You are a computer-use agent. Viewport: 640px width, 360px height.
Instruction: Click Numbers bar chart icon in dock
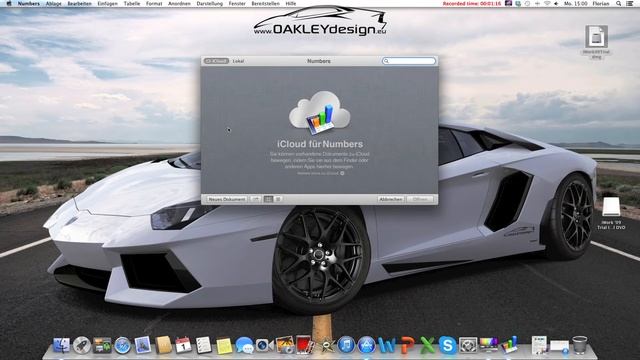509,344
